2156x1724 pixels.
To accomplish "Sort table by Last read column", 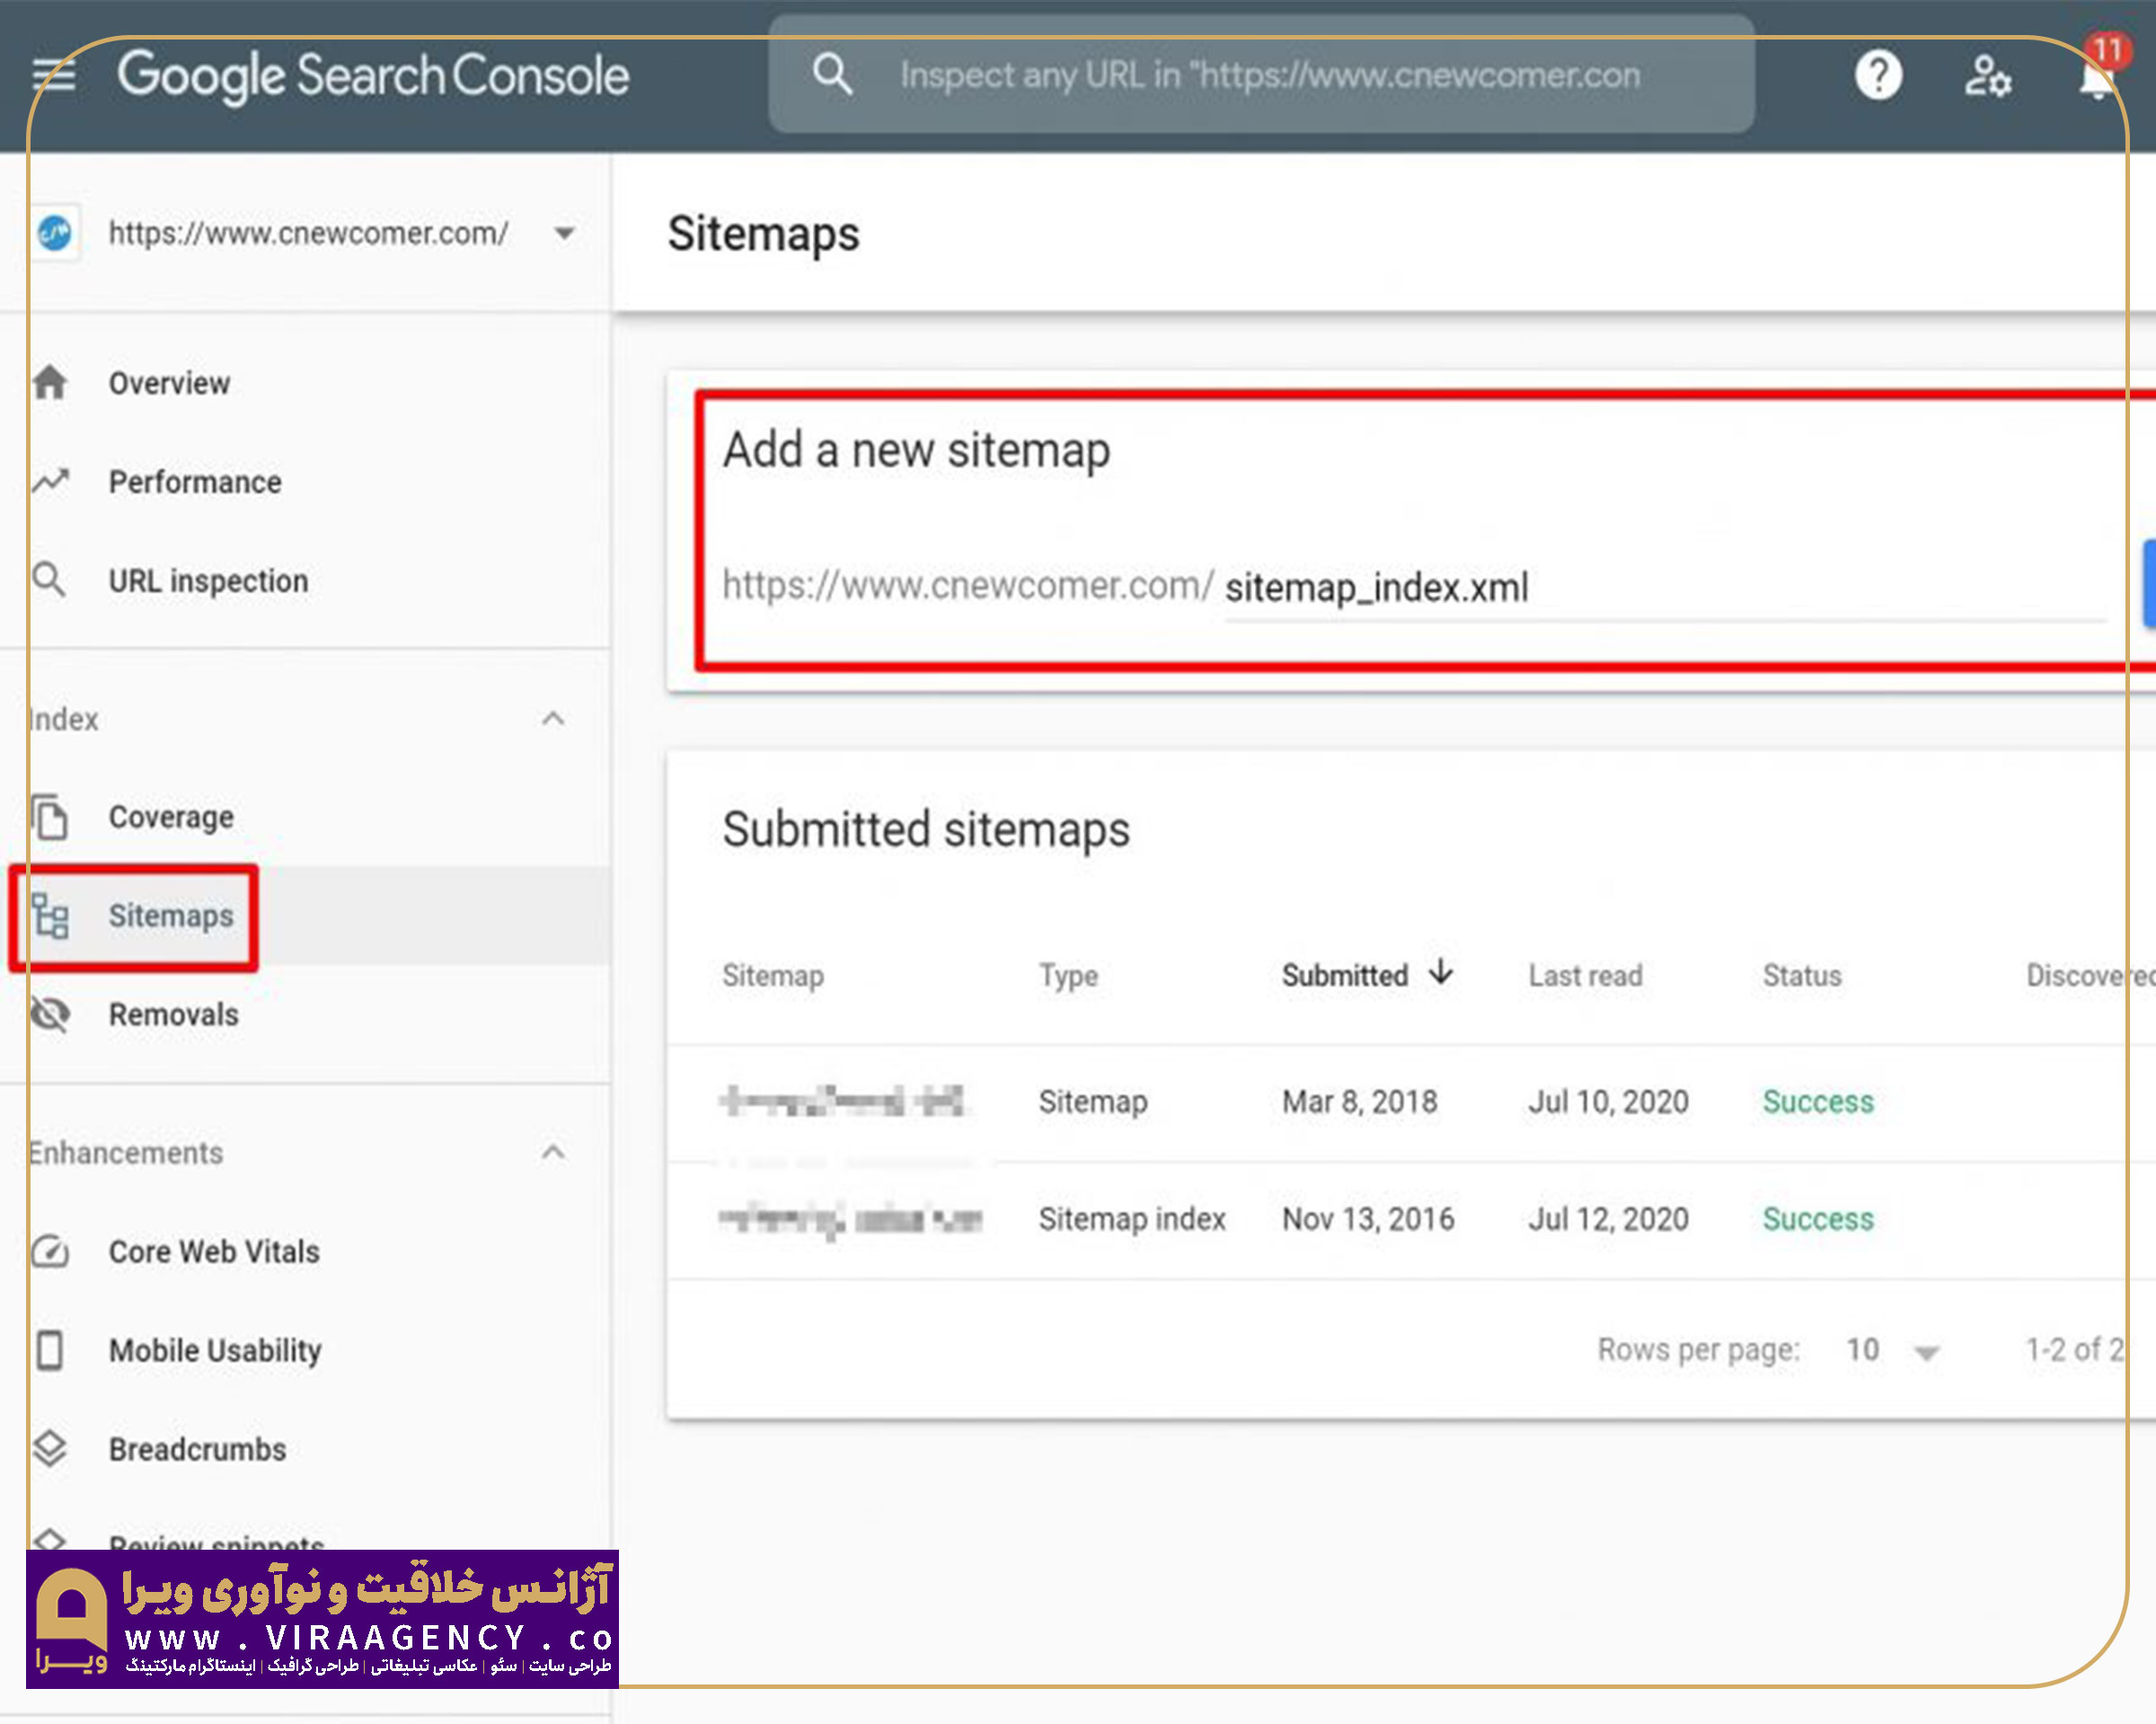I will 1585,975.
